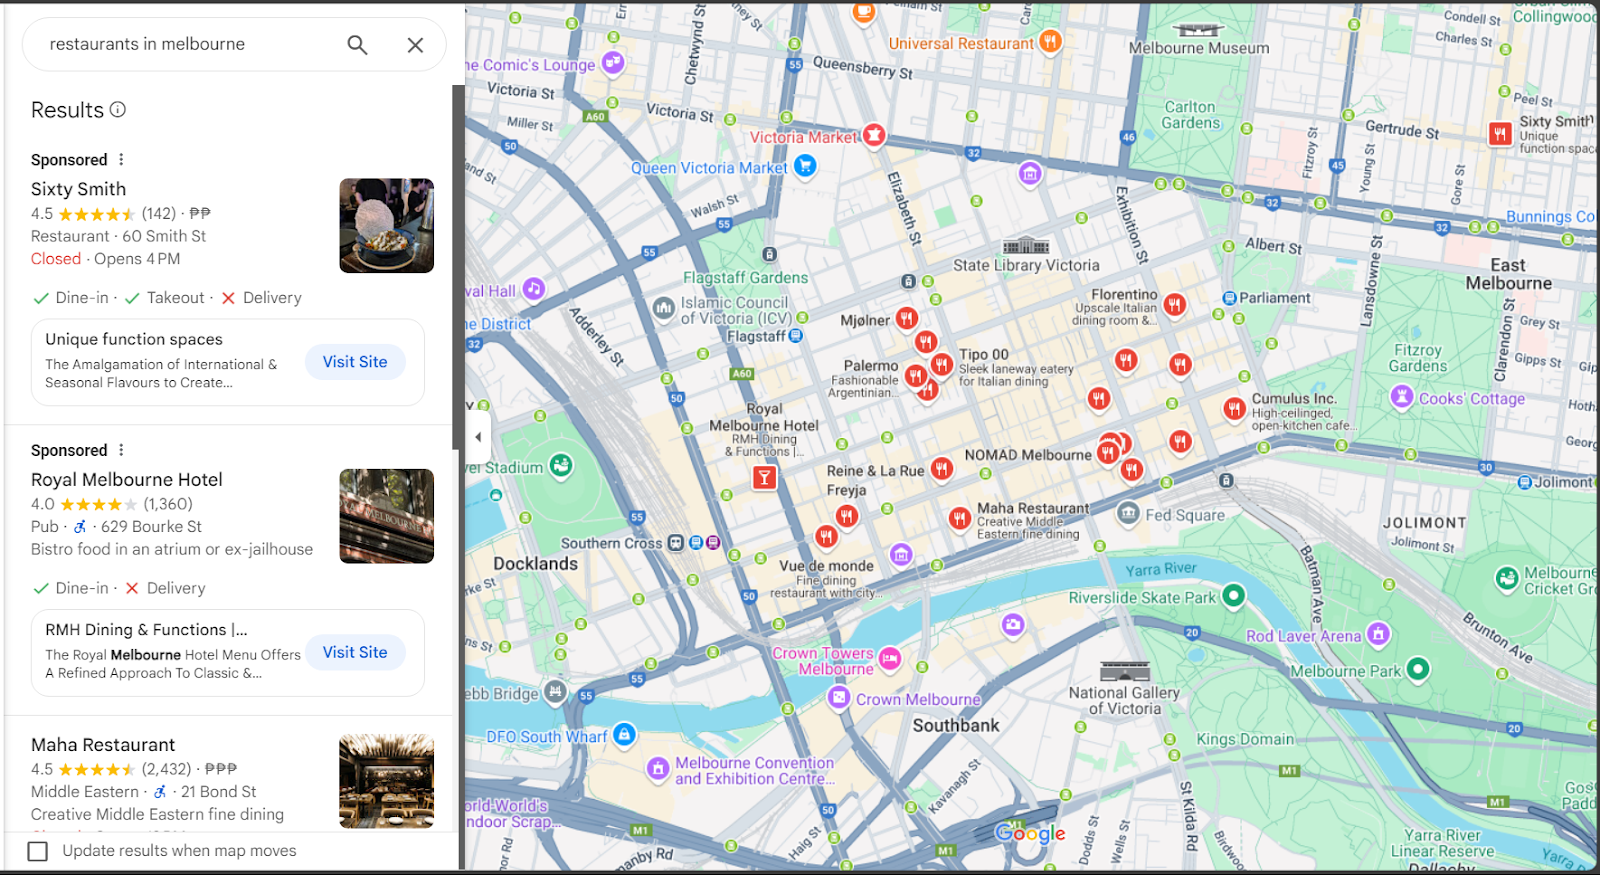Click the Melbourne Convention and Exhibition Centre pin
1600x875 pixels.
tap(658, 768)
